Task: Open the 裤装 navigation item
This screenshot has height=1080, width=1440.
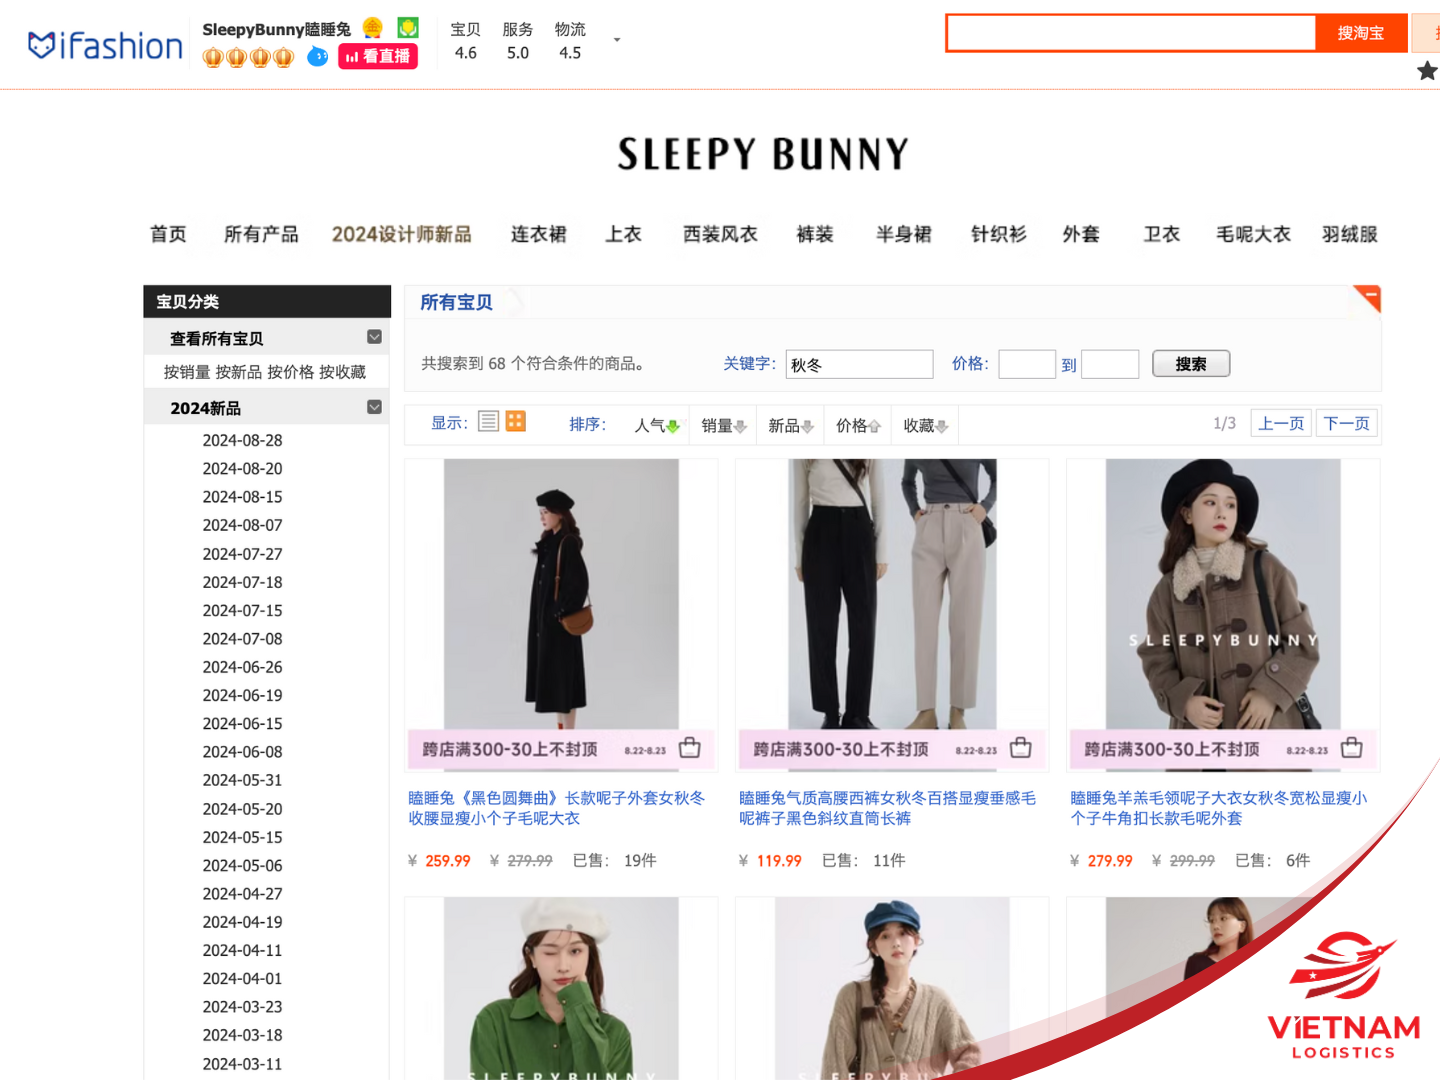Action: tap(815, 234)
